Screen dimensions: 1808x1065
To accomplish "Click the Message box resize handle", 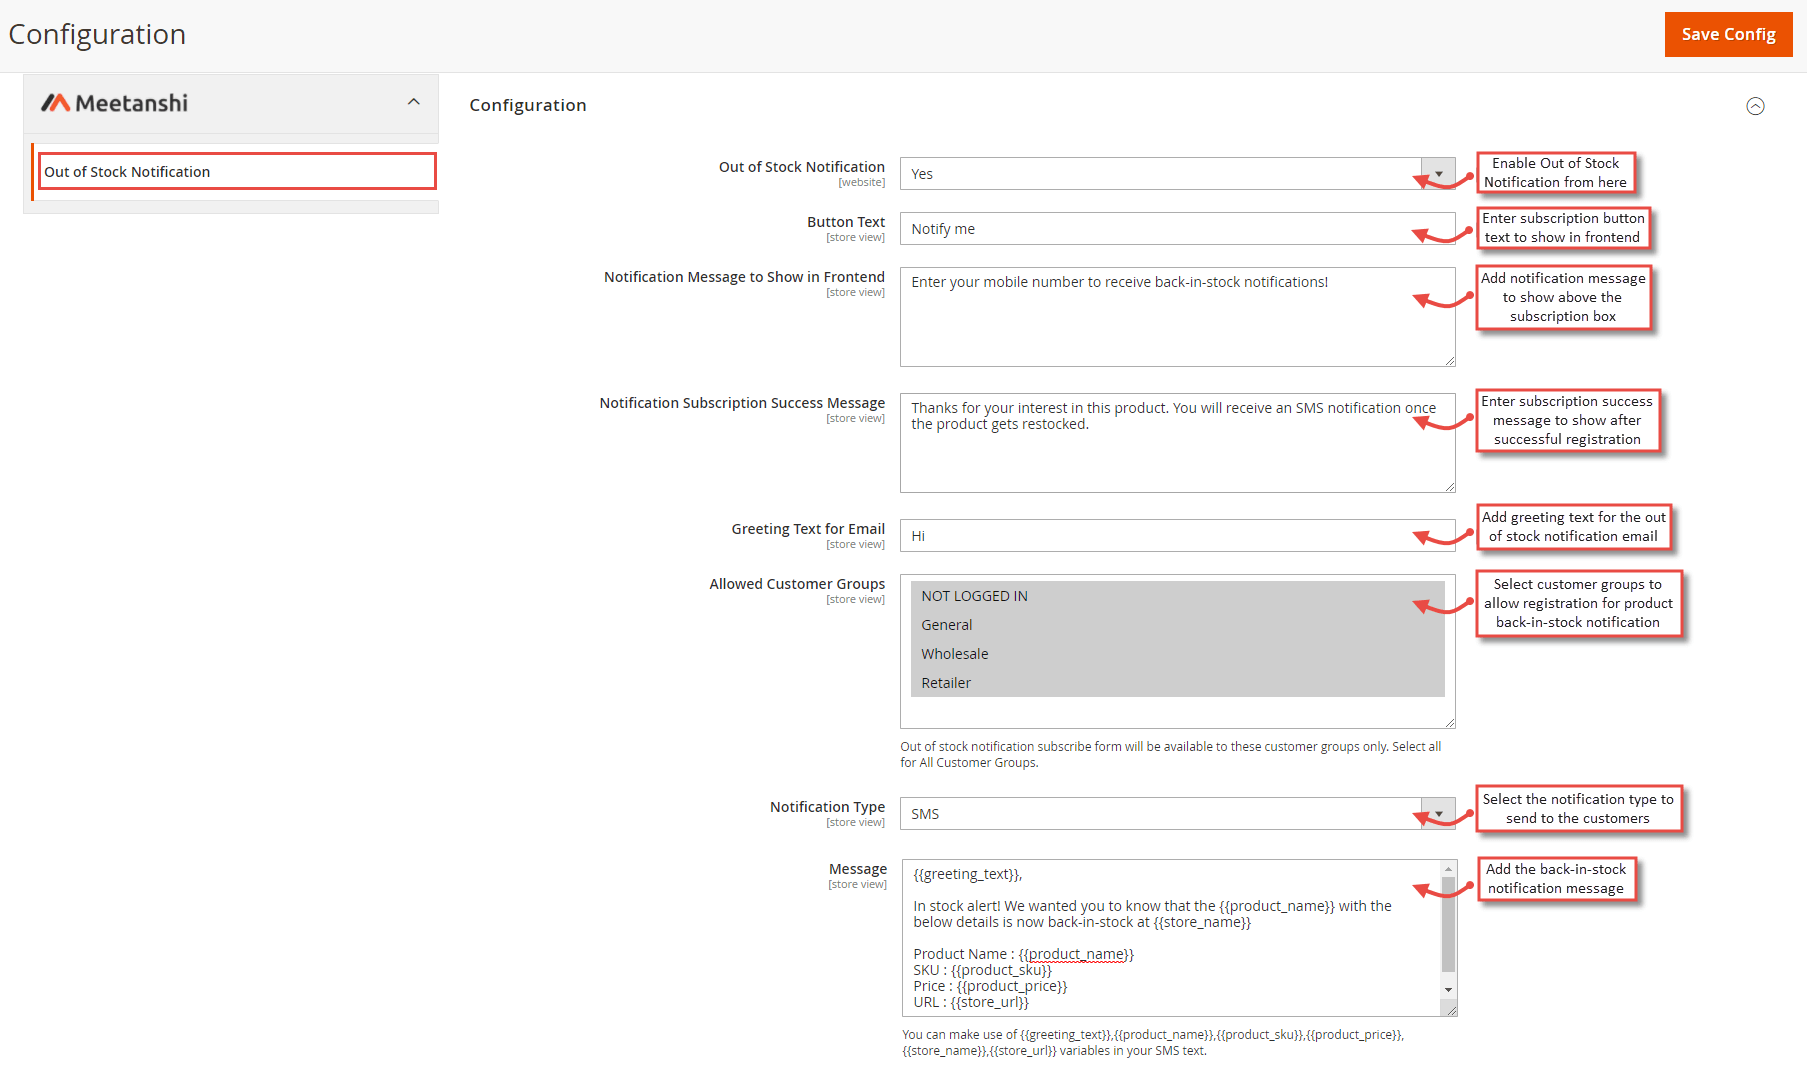I will coord(1450,1010).
